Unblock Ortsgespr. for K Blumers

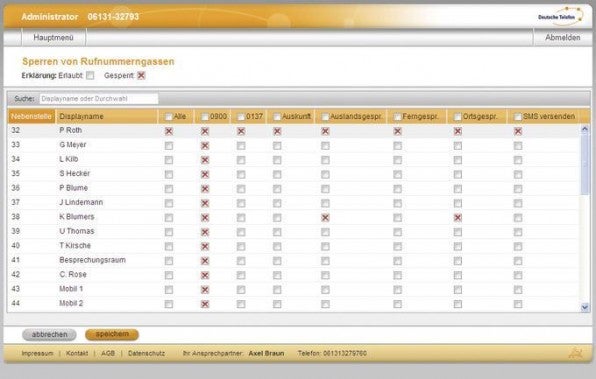(x=458, y=218)
